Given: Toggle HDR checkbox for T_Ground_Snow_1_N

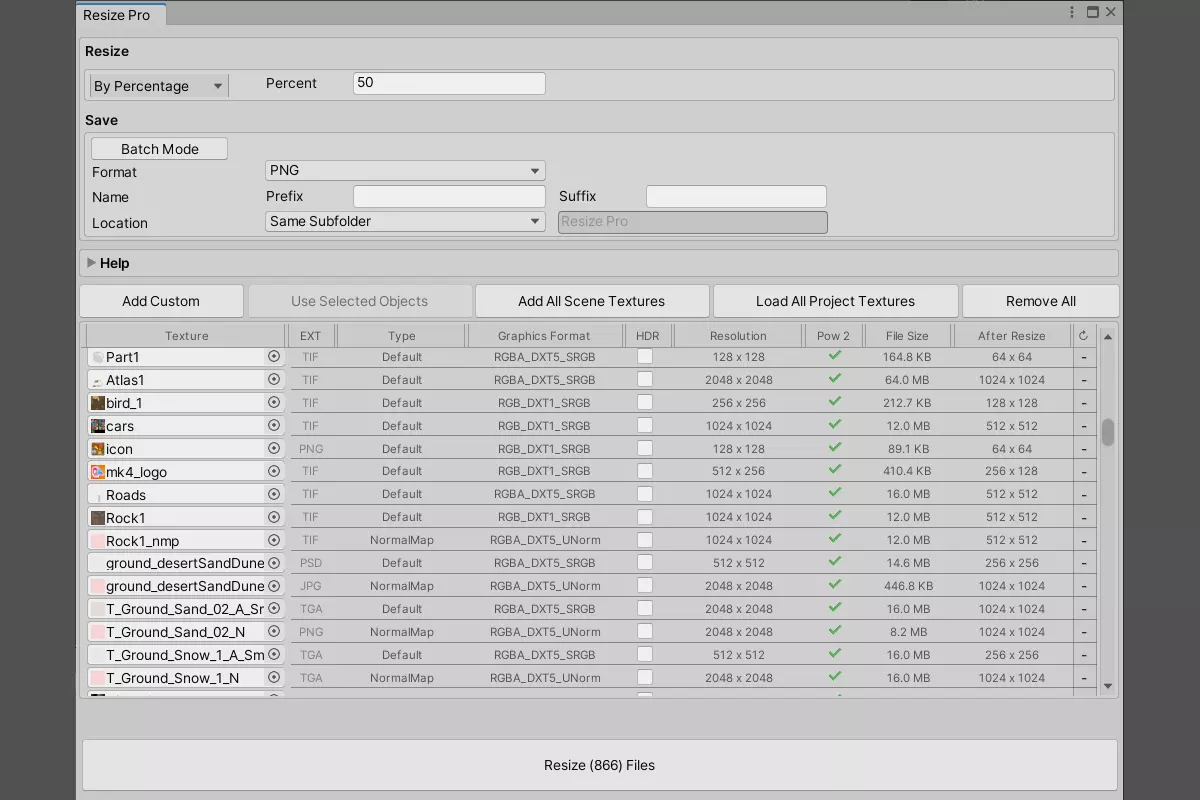Looking at the screenshot, I should [645, 677].
